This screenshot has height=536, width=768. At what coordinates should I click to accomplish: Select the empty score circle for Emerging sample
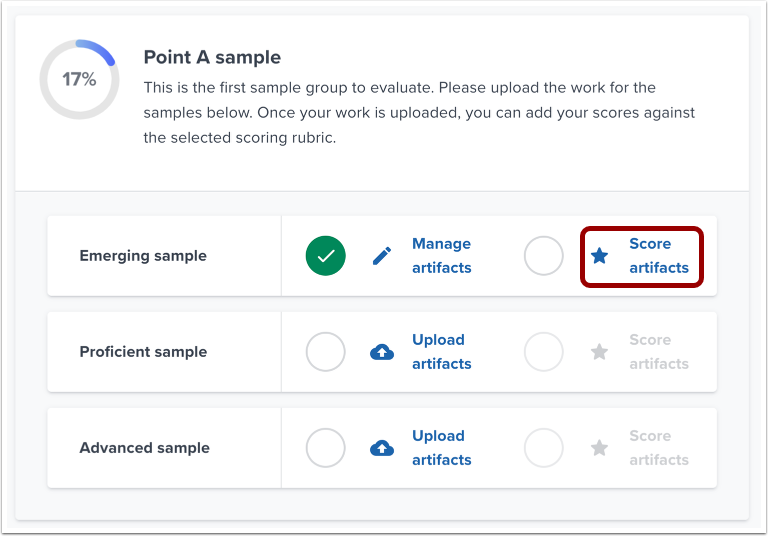tap(544, 256)
